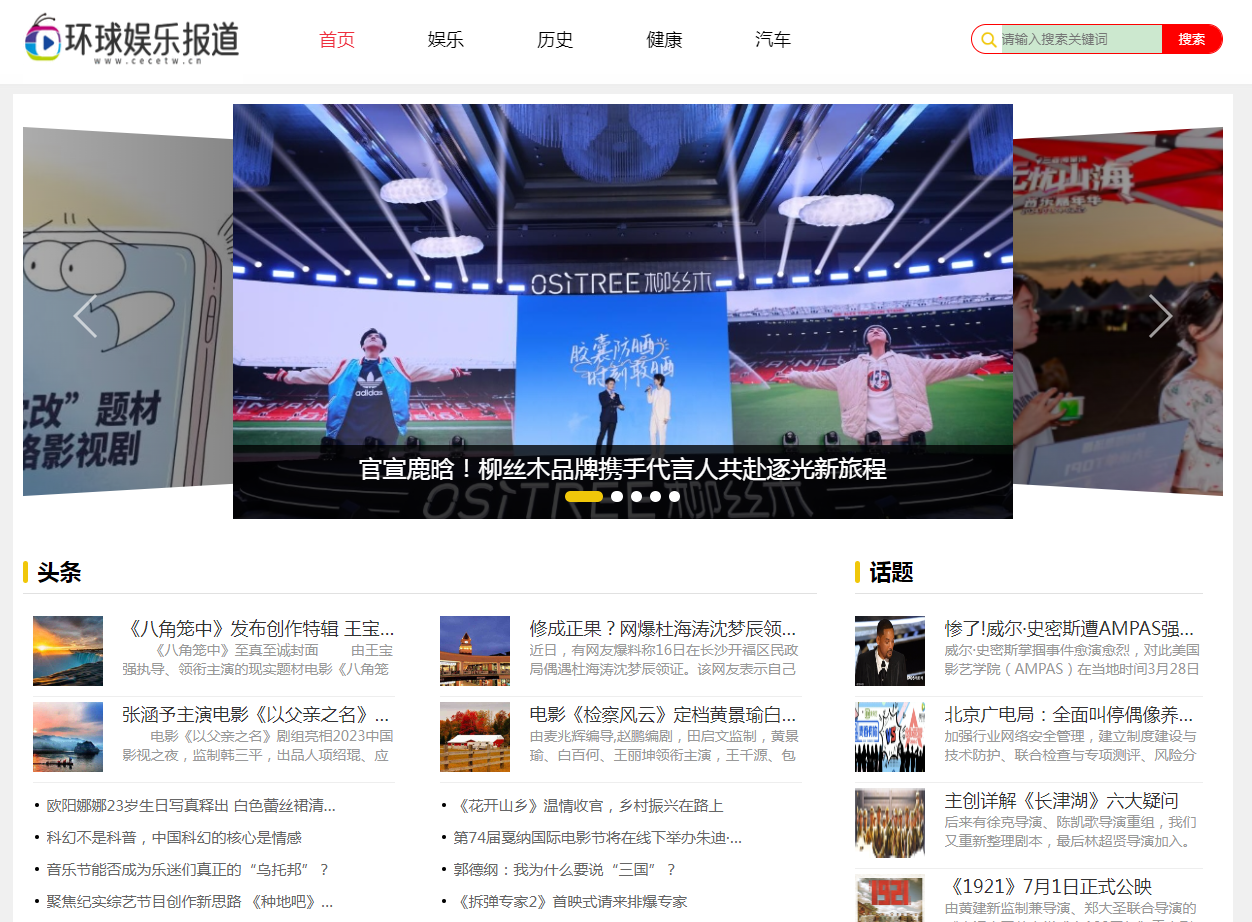Viewport: 1252px width, 922px height.
Task: Open the iceberg thumbnail beside 张涵予主演电影
Action: 68,737
